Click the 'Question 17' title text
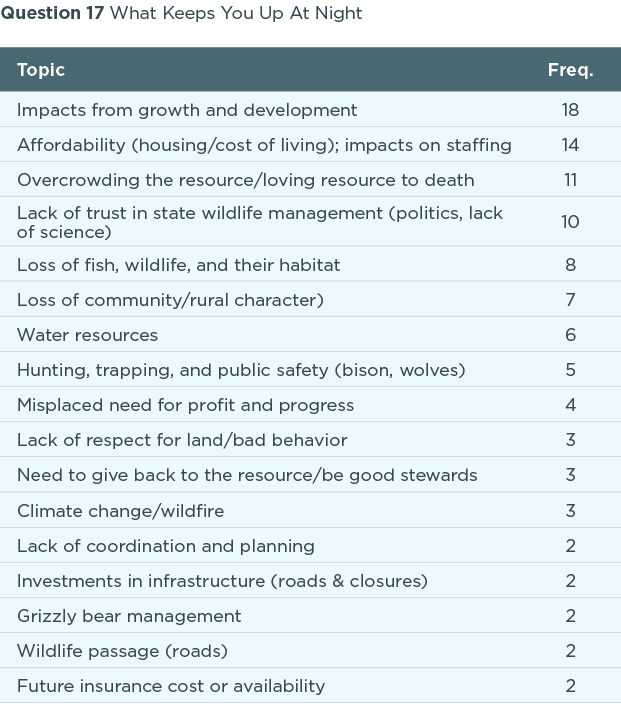 [x=53, y=13]
